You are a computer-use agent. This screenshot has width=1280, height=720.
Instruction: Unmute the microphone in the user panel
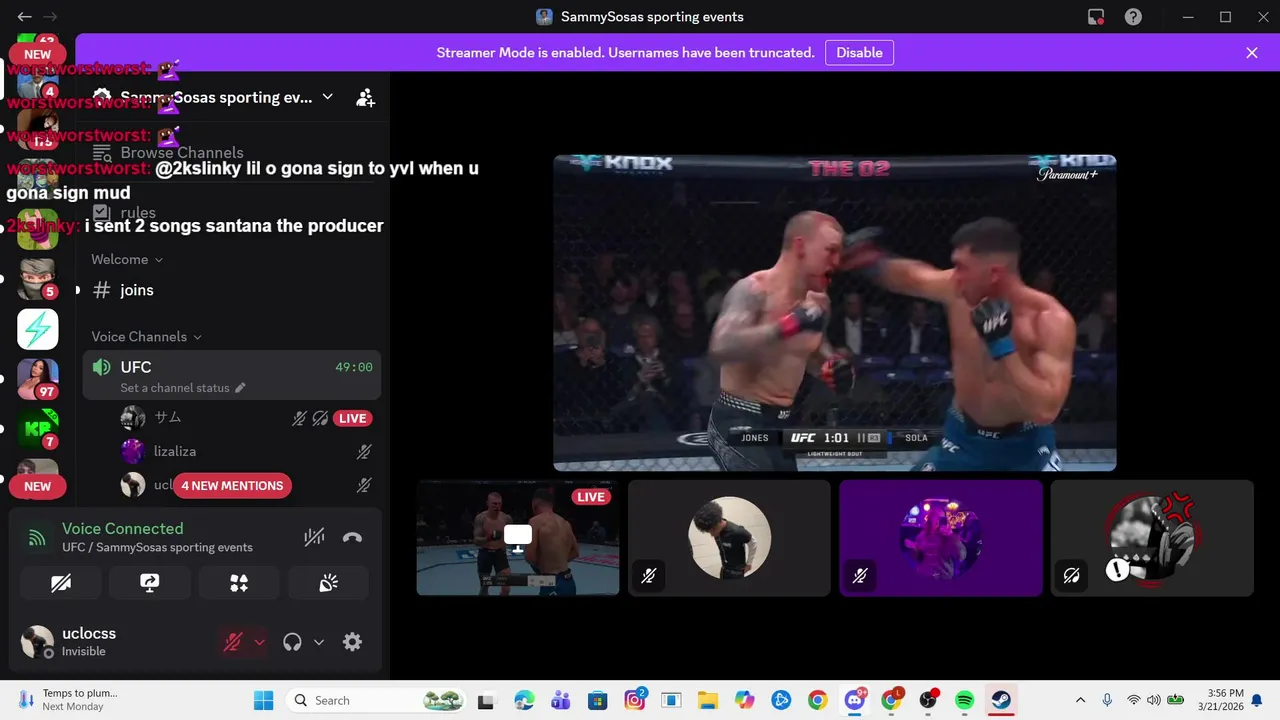click(233, 642)
